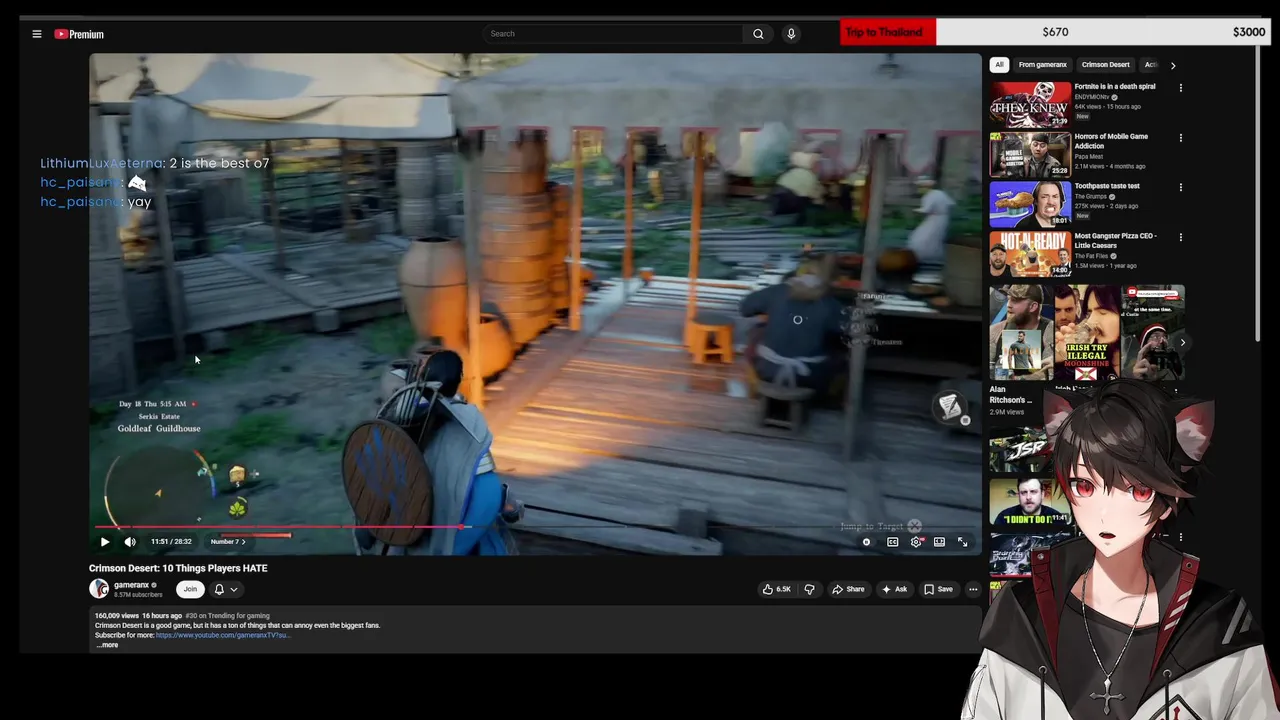The width and height of the screenshot is (1280, 720).
Task: Open the gameranxTV subscribe link in description
Action: (222, 635)
